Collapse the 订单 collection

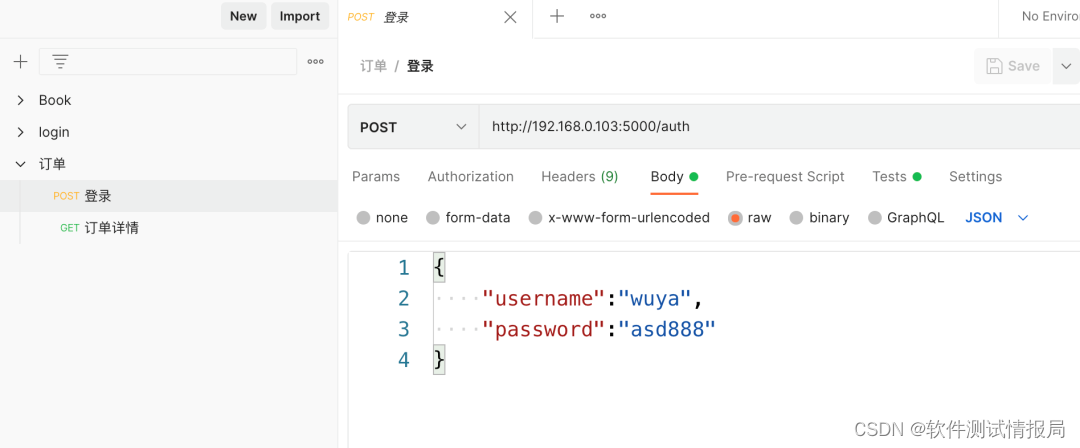click(x=21, y=164)
